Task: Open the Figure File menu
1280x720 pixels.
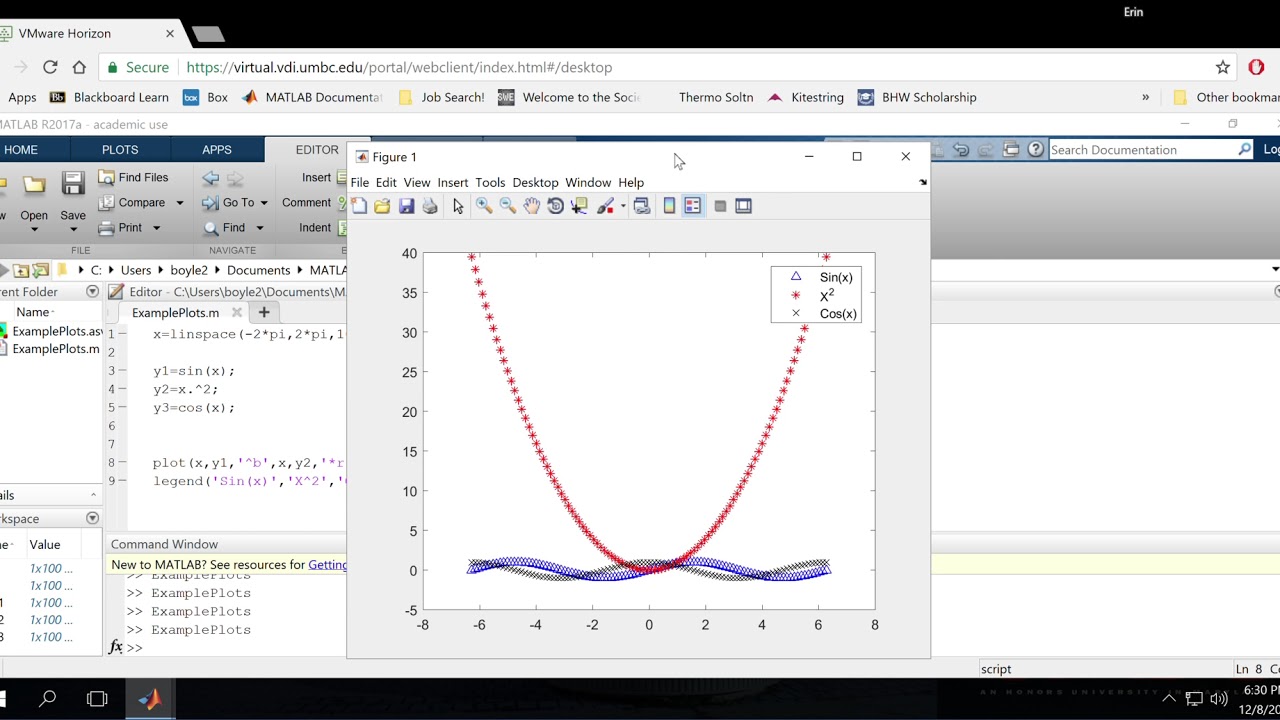Action: tap(360, 182)
